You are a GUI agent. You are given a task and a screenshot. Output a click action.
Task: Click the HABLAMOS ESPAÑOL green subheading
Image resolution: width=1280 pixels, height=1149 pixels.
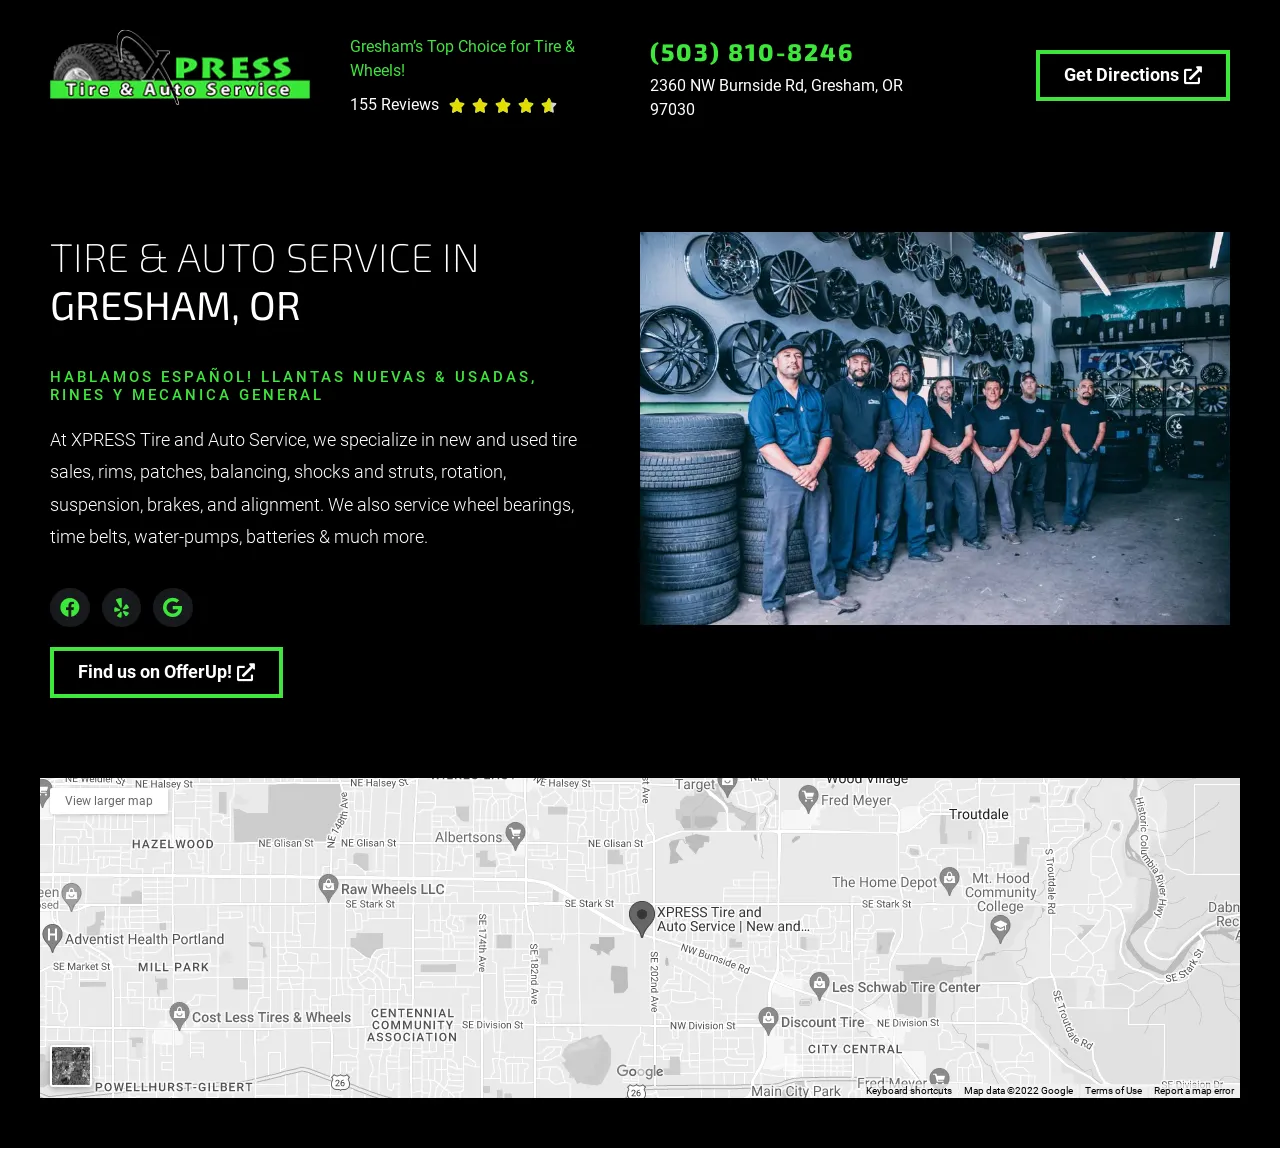[x=293, y=386]
